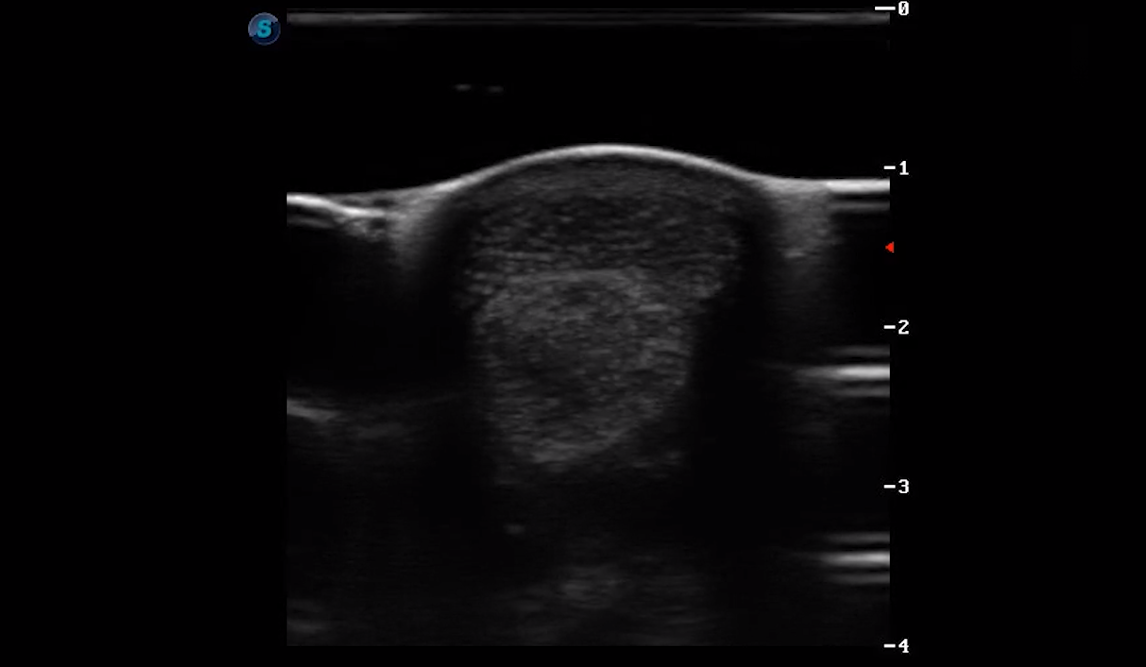Click the 3 cm depth scale label
Viewport: 1146px width, 667px height.
point(904,487)
